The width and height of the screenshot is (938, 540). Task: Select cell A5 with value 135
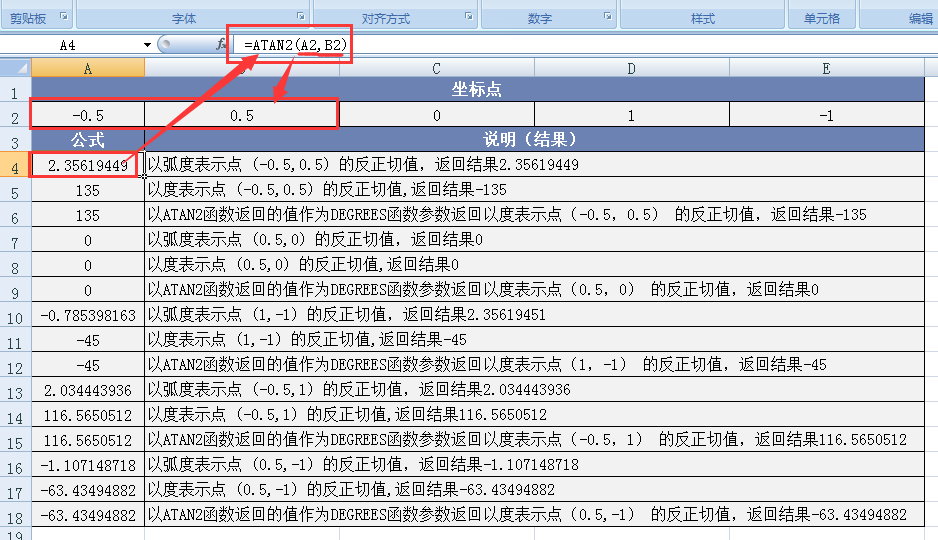click(x=88, y=190)
